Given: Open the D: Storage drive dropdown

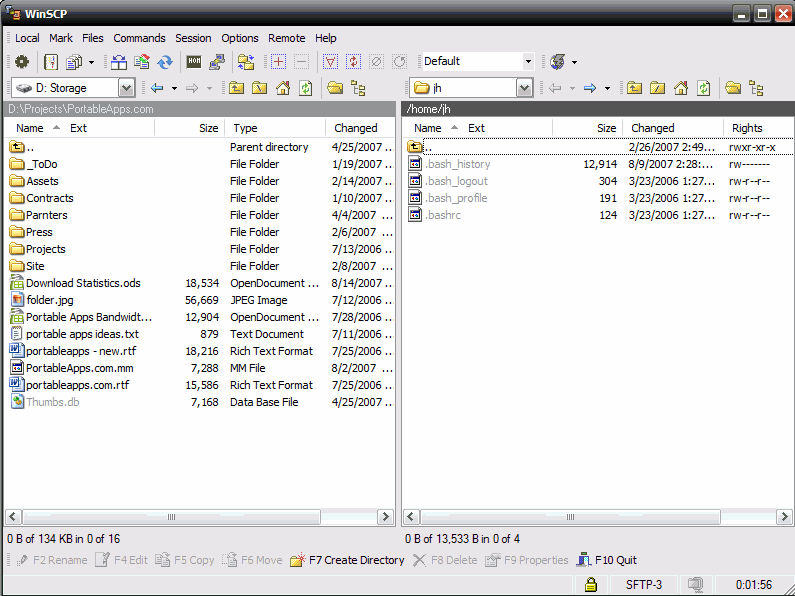Looking at the screenshot, I should [x=126, y=88].
